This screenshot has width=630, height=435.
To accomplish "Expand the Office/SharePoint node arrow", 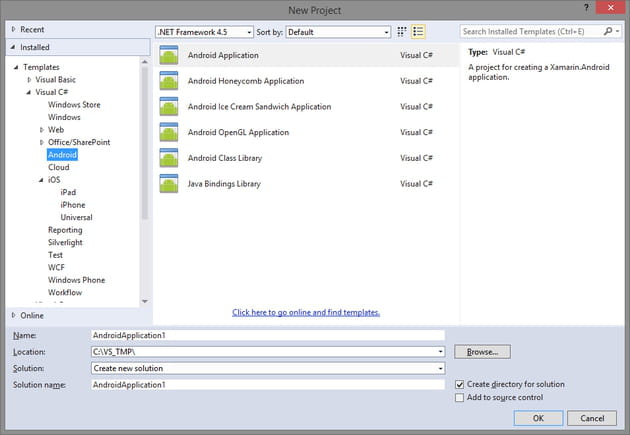I will pos(41,142).
